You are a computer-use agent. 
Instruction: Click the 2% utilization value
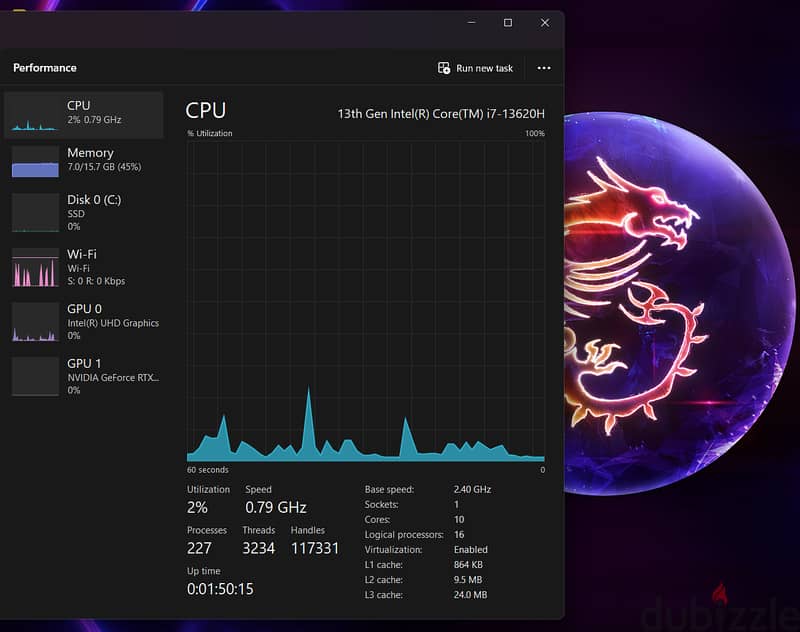pyautogui.click(x=197, y=508)
